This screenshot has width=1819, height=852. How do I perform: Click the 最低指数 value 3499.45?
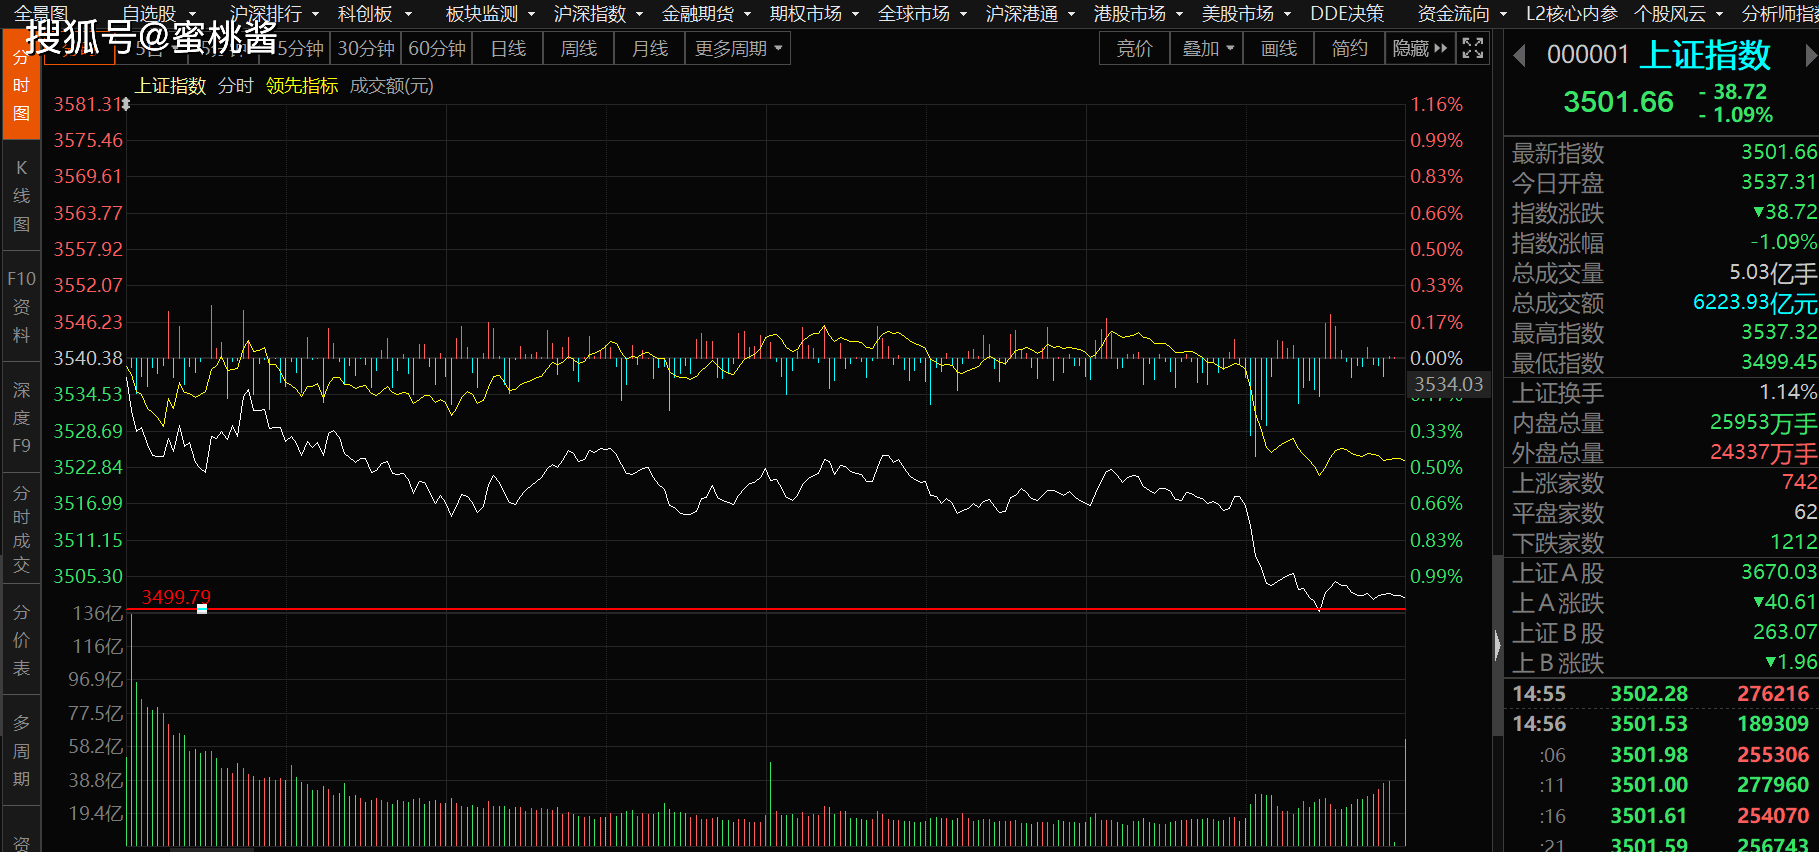tap(1778, 362)
